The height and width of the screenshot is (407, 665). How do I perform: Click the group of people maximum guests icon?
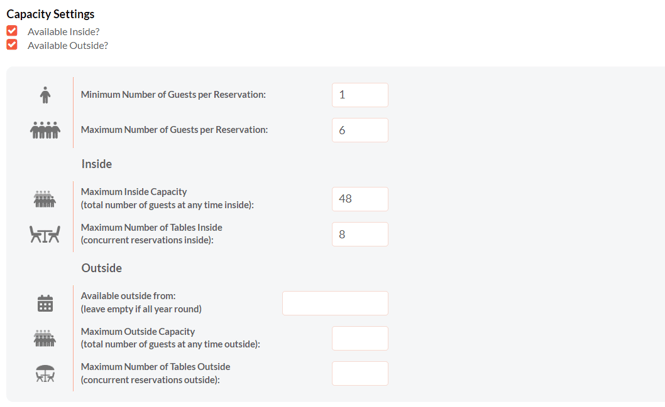(45, 130)
